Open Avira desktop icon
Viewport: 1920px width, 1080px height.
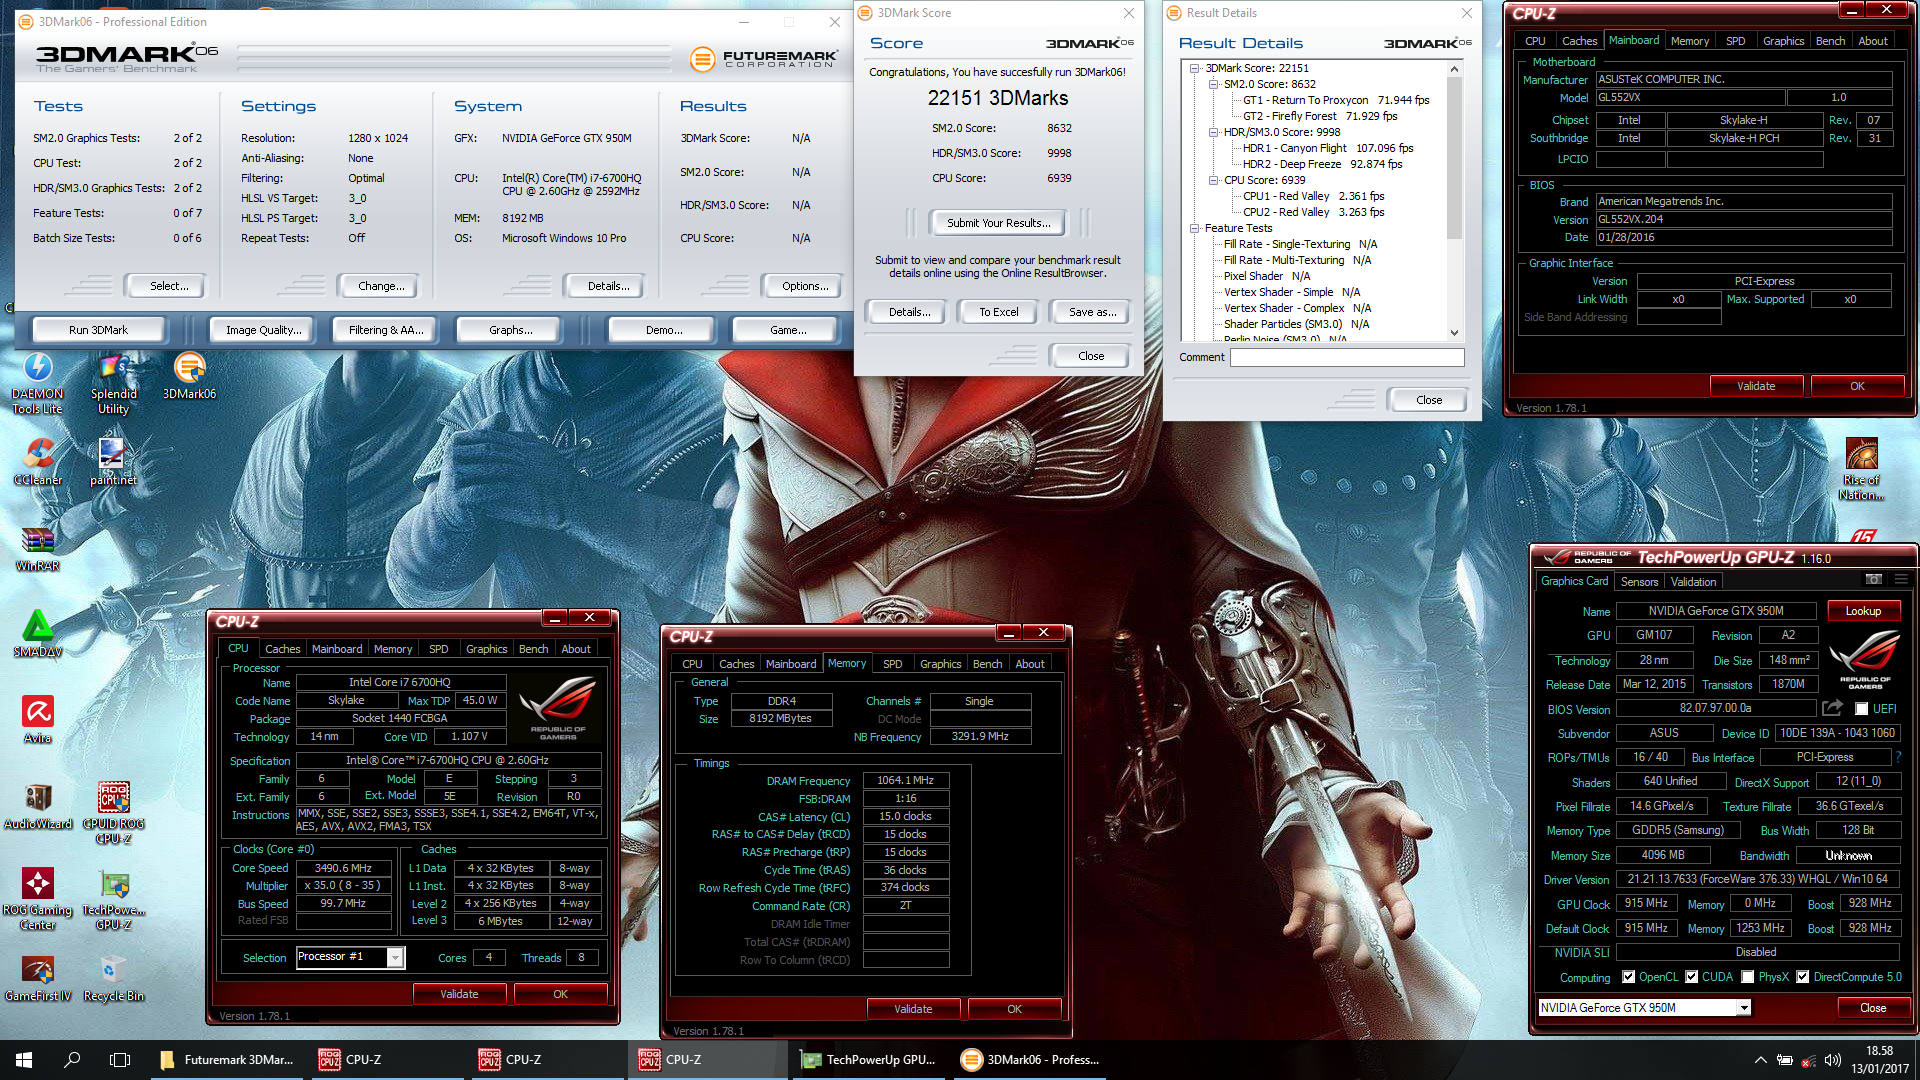tap(38, 720)
